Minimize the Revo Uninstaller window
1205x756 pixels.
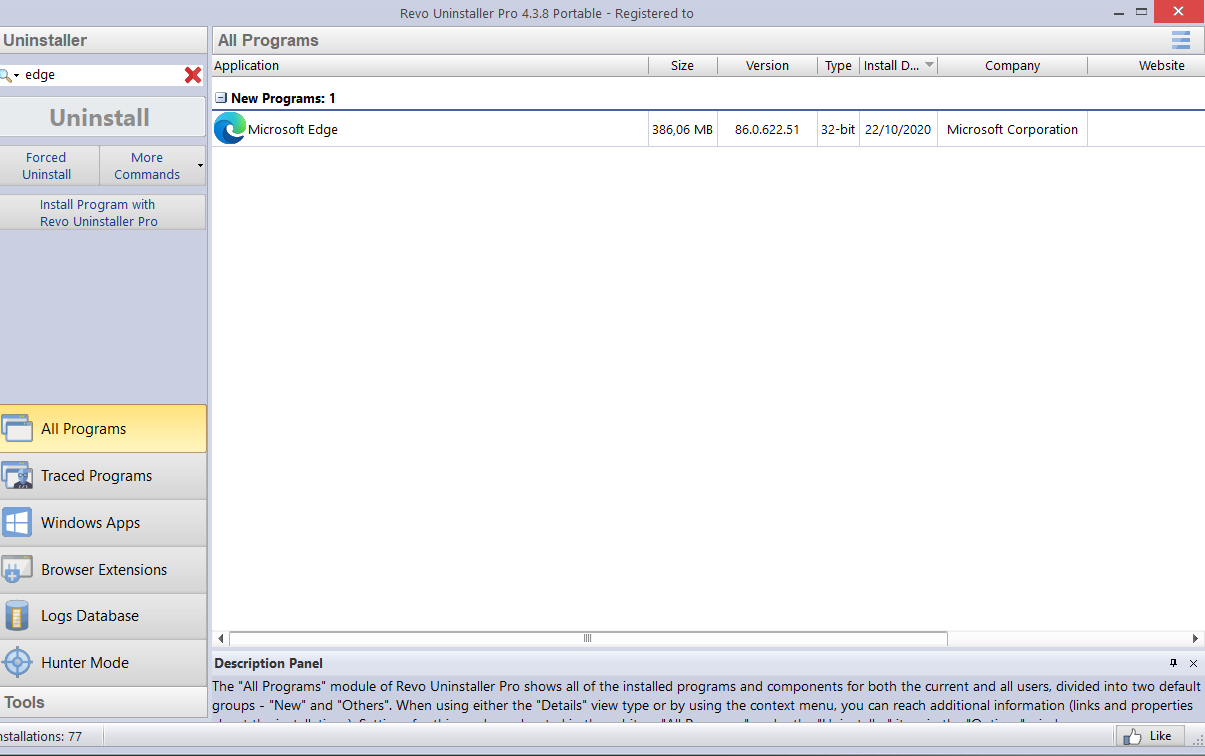(x=1119, y=13)
